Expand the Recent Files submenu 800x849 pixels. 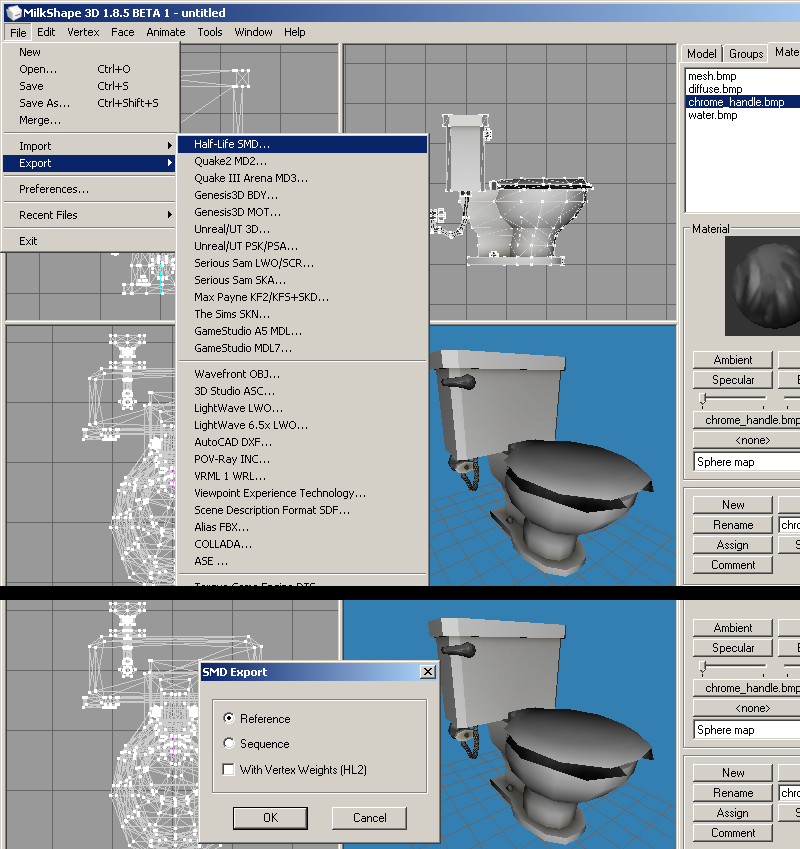click(90, 215)
